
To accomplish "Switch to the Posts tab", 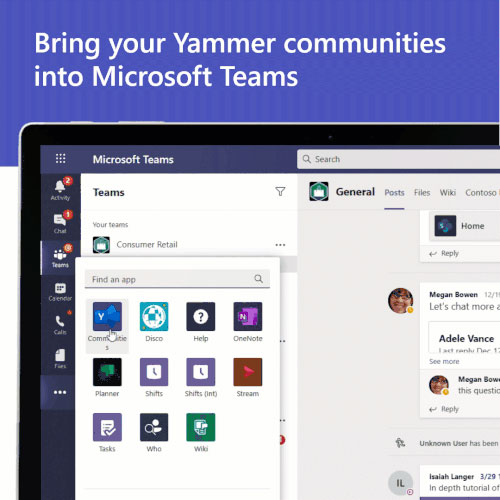I will click(x=394, y=193).
